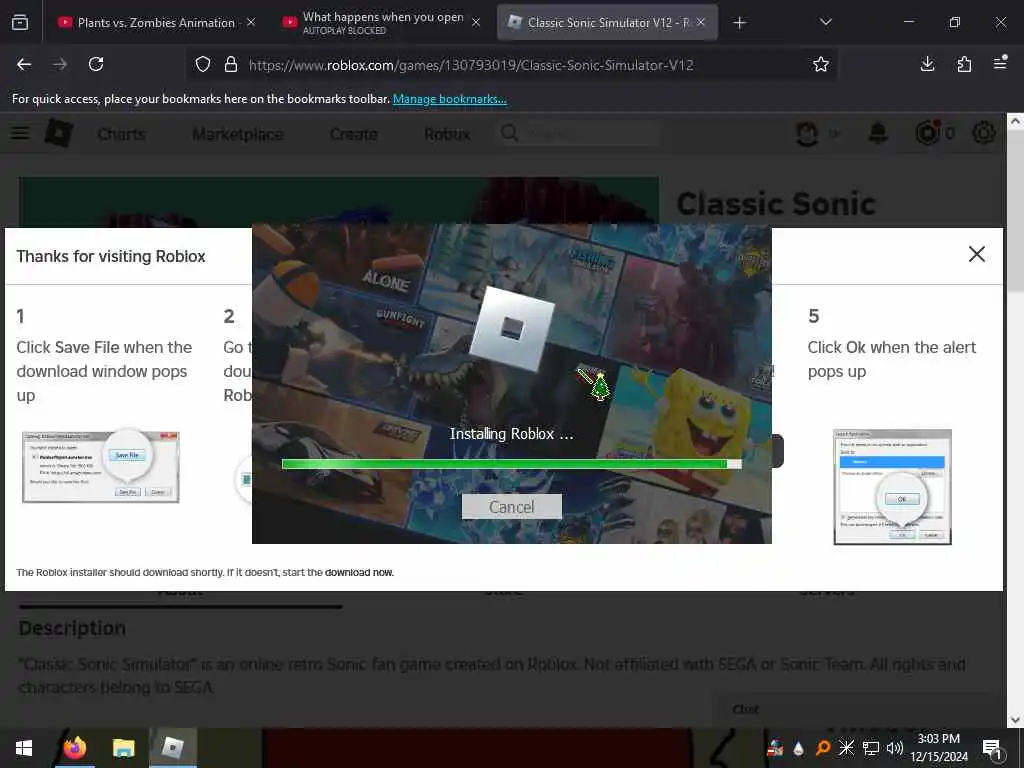Open the volume speaker tray icon
1024x768 pixels.
click(895, 748)
